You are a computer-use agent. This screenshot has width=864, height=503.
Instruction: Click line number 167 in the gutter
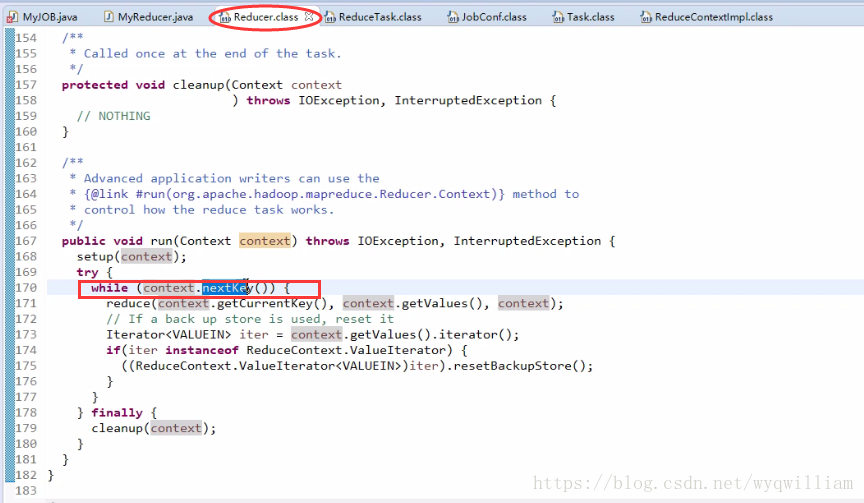click(26, 241)
